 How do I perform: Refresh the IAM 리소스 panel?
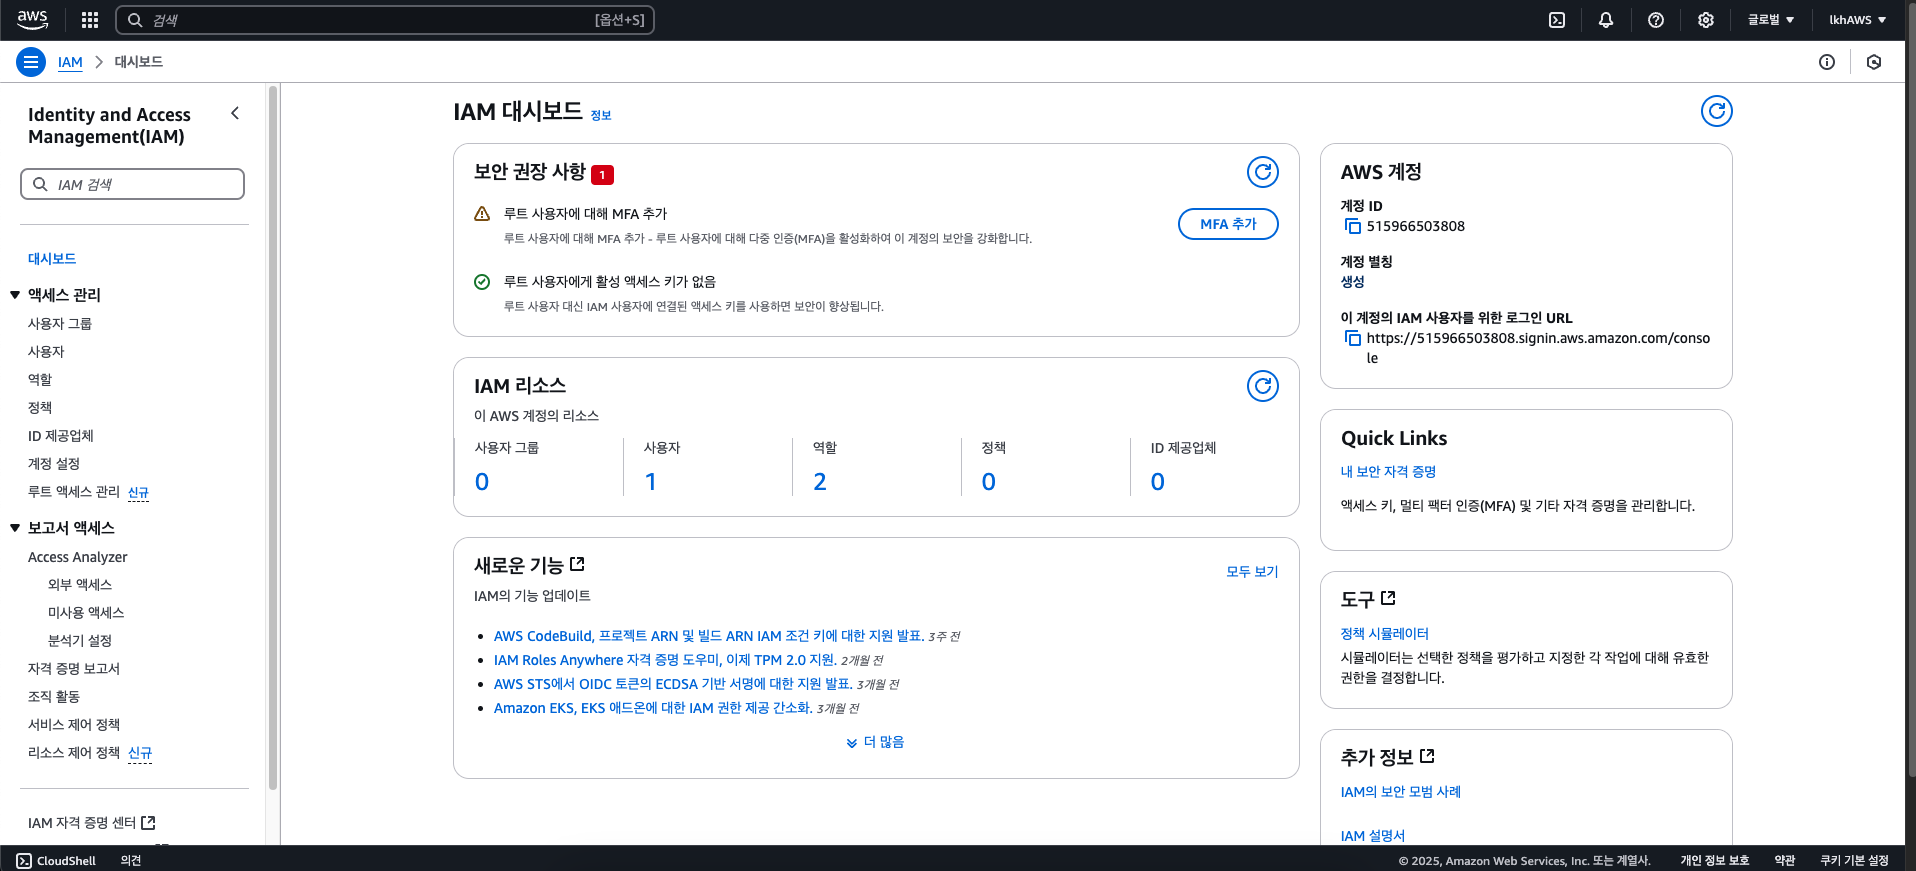pos(1263,386)
